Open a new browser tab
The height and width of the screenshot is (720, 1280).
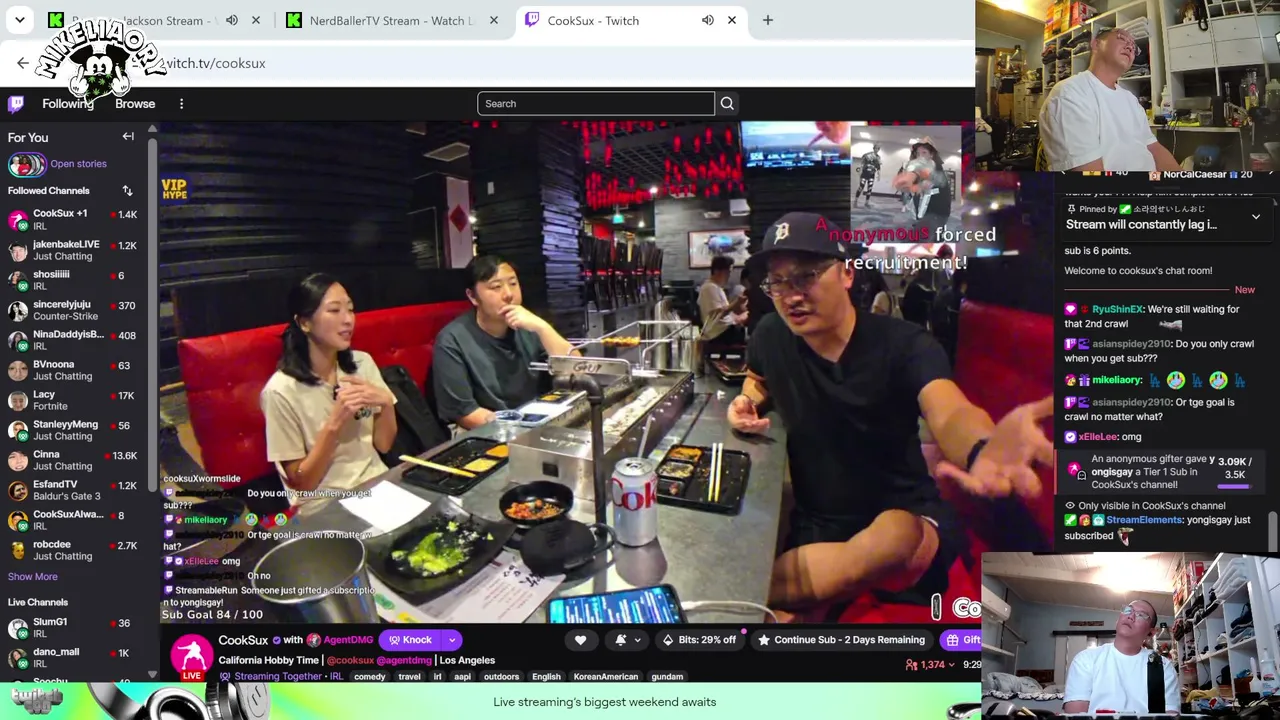click(768, 20)
